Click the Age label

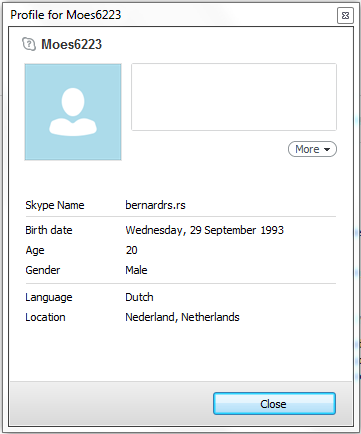(35, 250)
